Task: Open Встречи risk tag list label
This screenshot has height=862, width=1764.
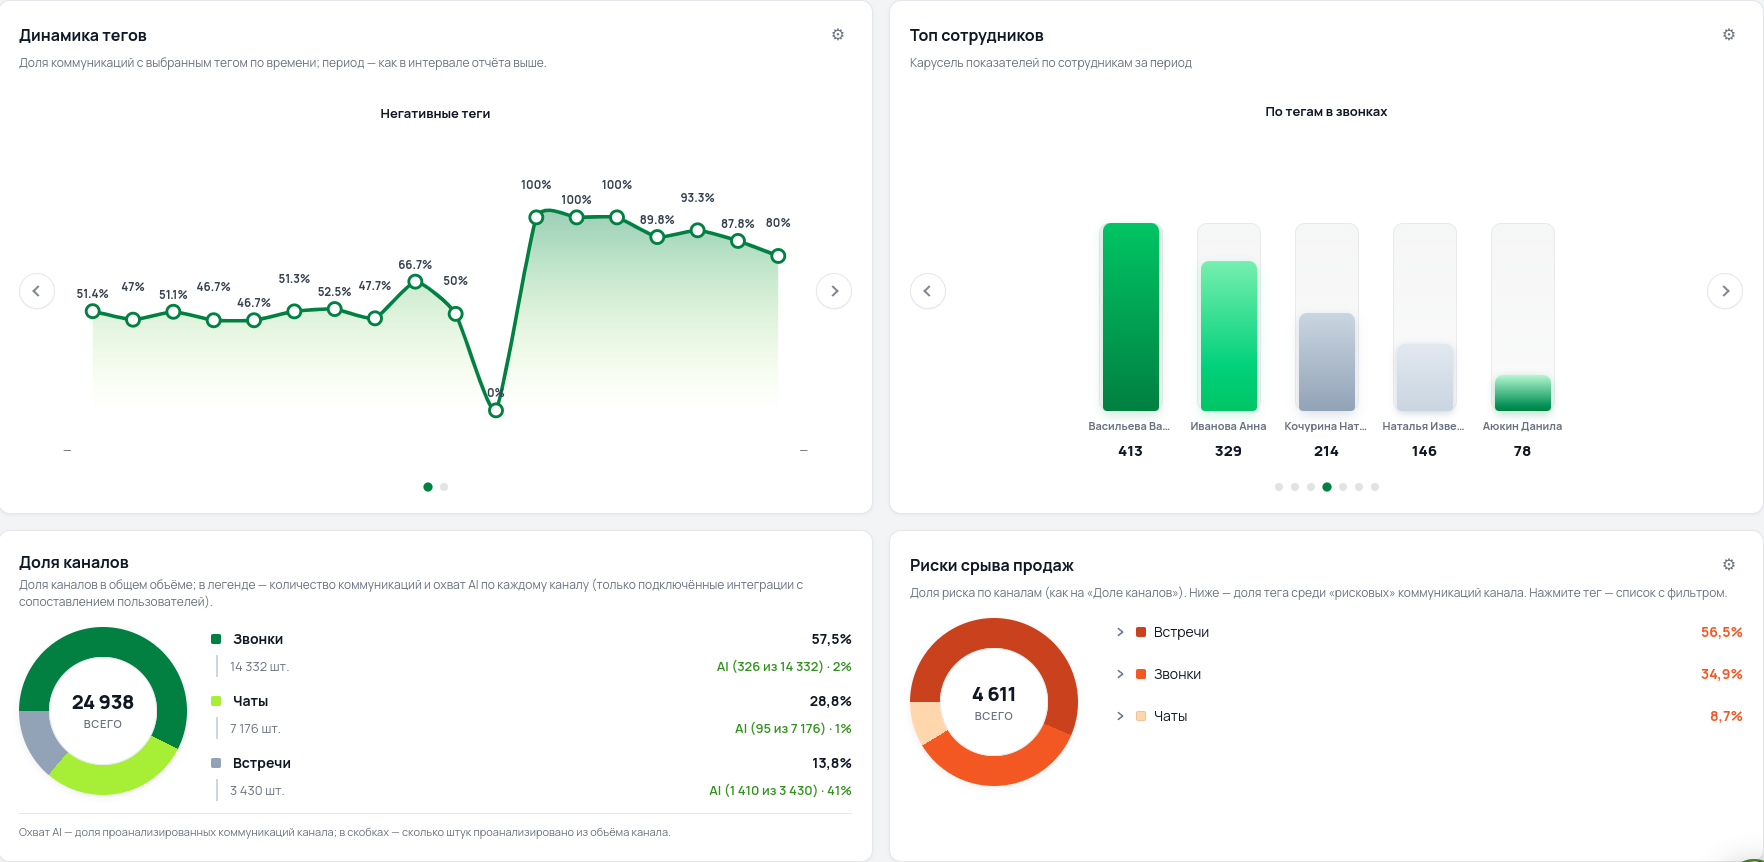Action: (1181, 632)
